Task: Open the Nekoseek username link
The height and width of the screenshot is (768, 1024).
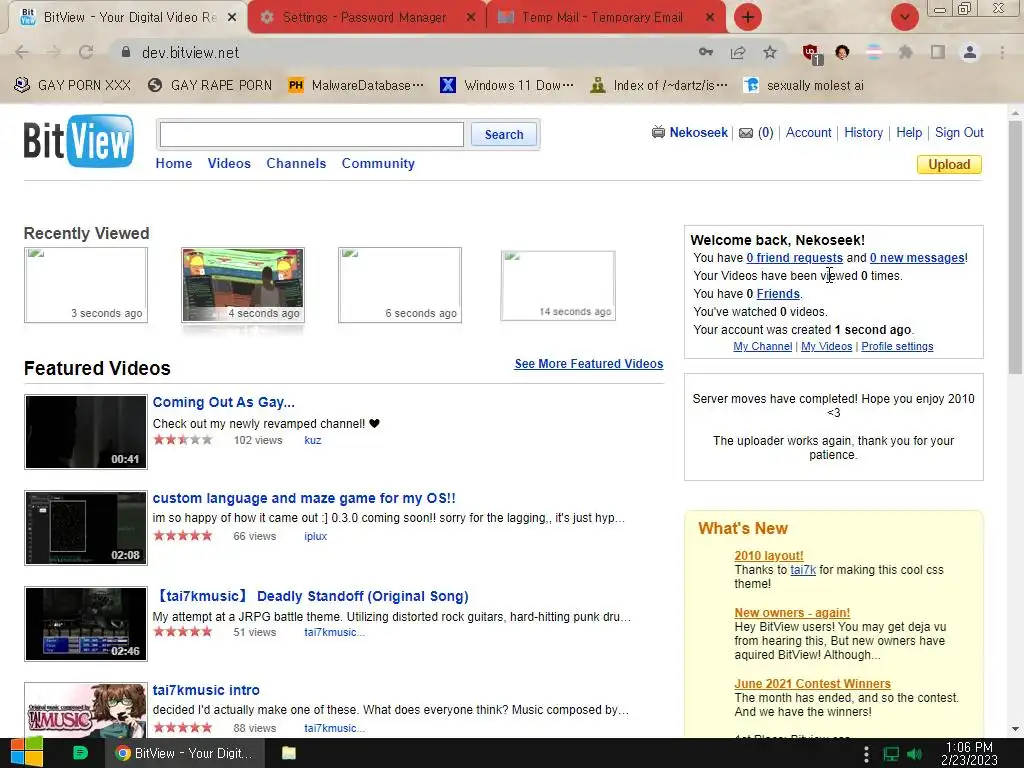Action: point(698,133)
